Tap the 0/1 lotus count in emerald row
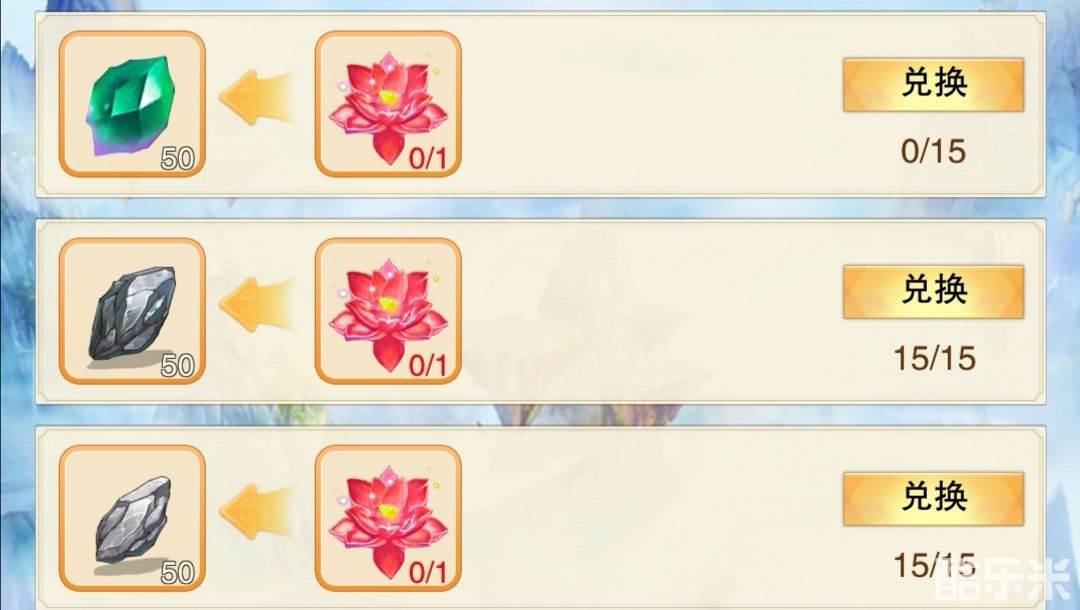The width and height of the screenshot is (1080, 610). click(428, 159)
